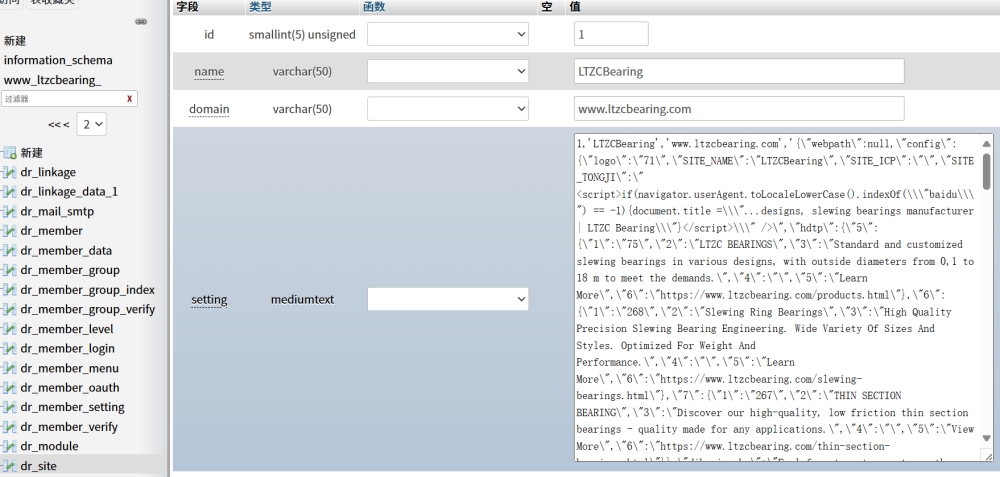The image size is (1000, 477).
Task: Click the table icon beside dr_member_group
Action: (9, 270)
